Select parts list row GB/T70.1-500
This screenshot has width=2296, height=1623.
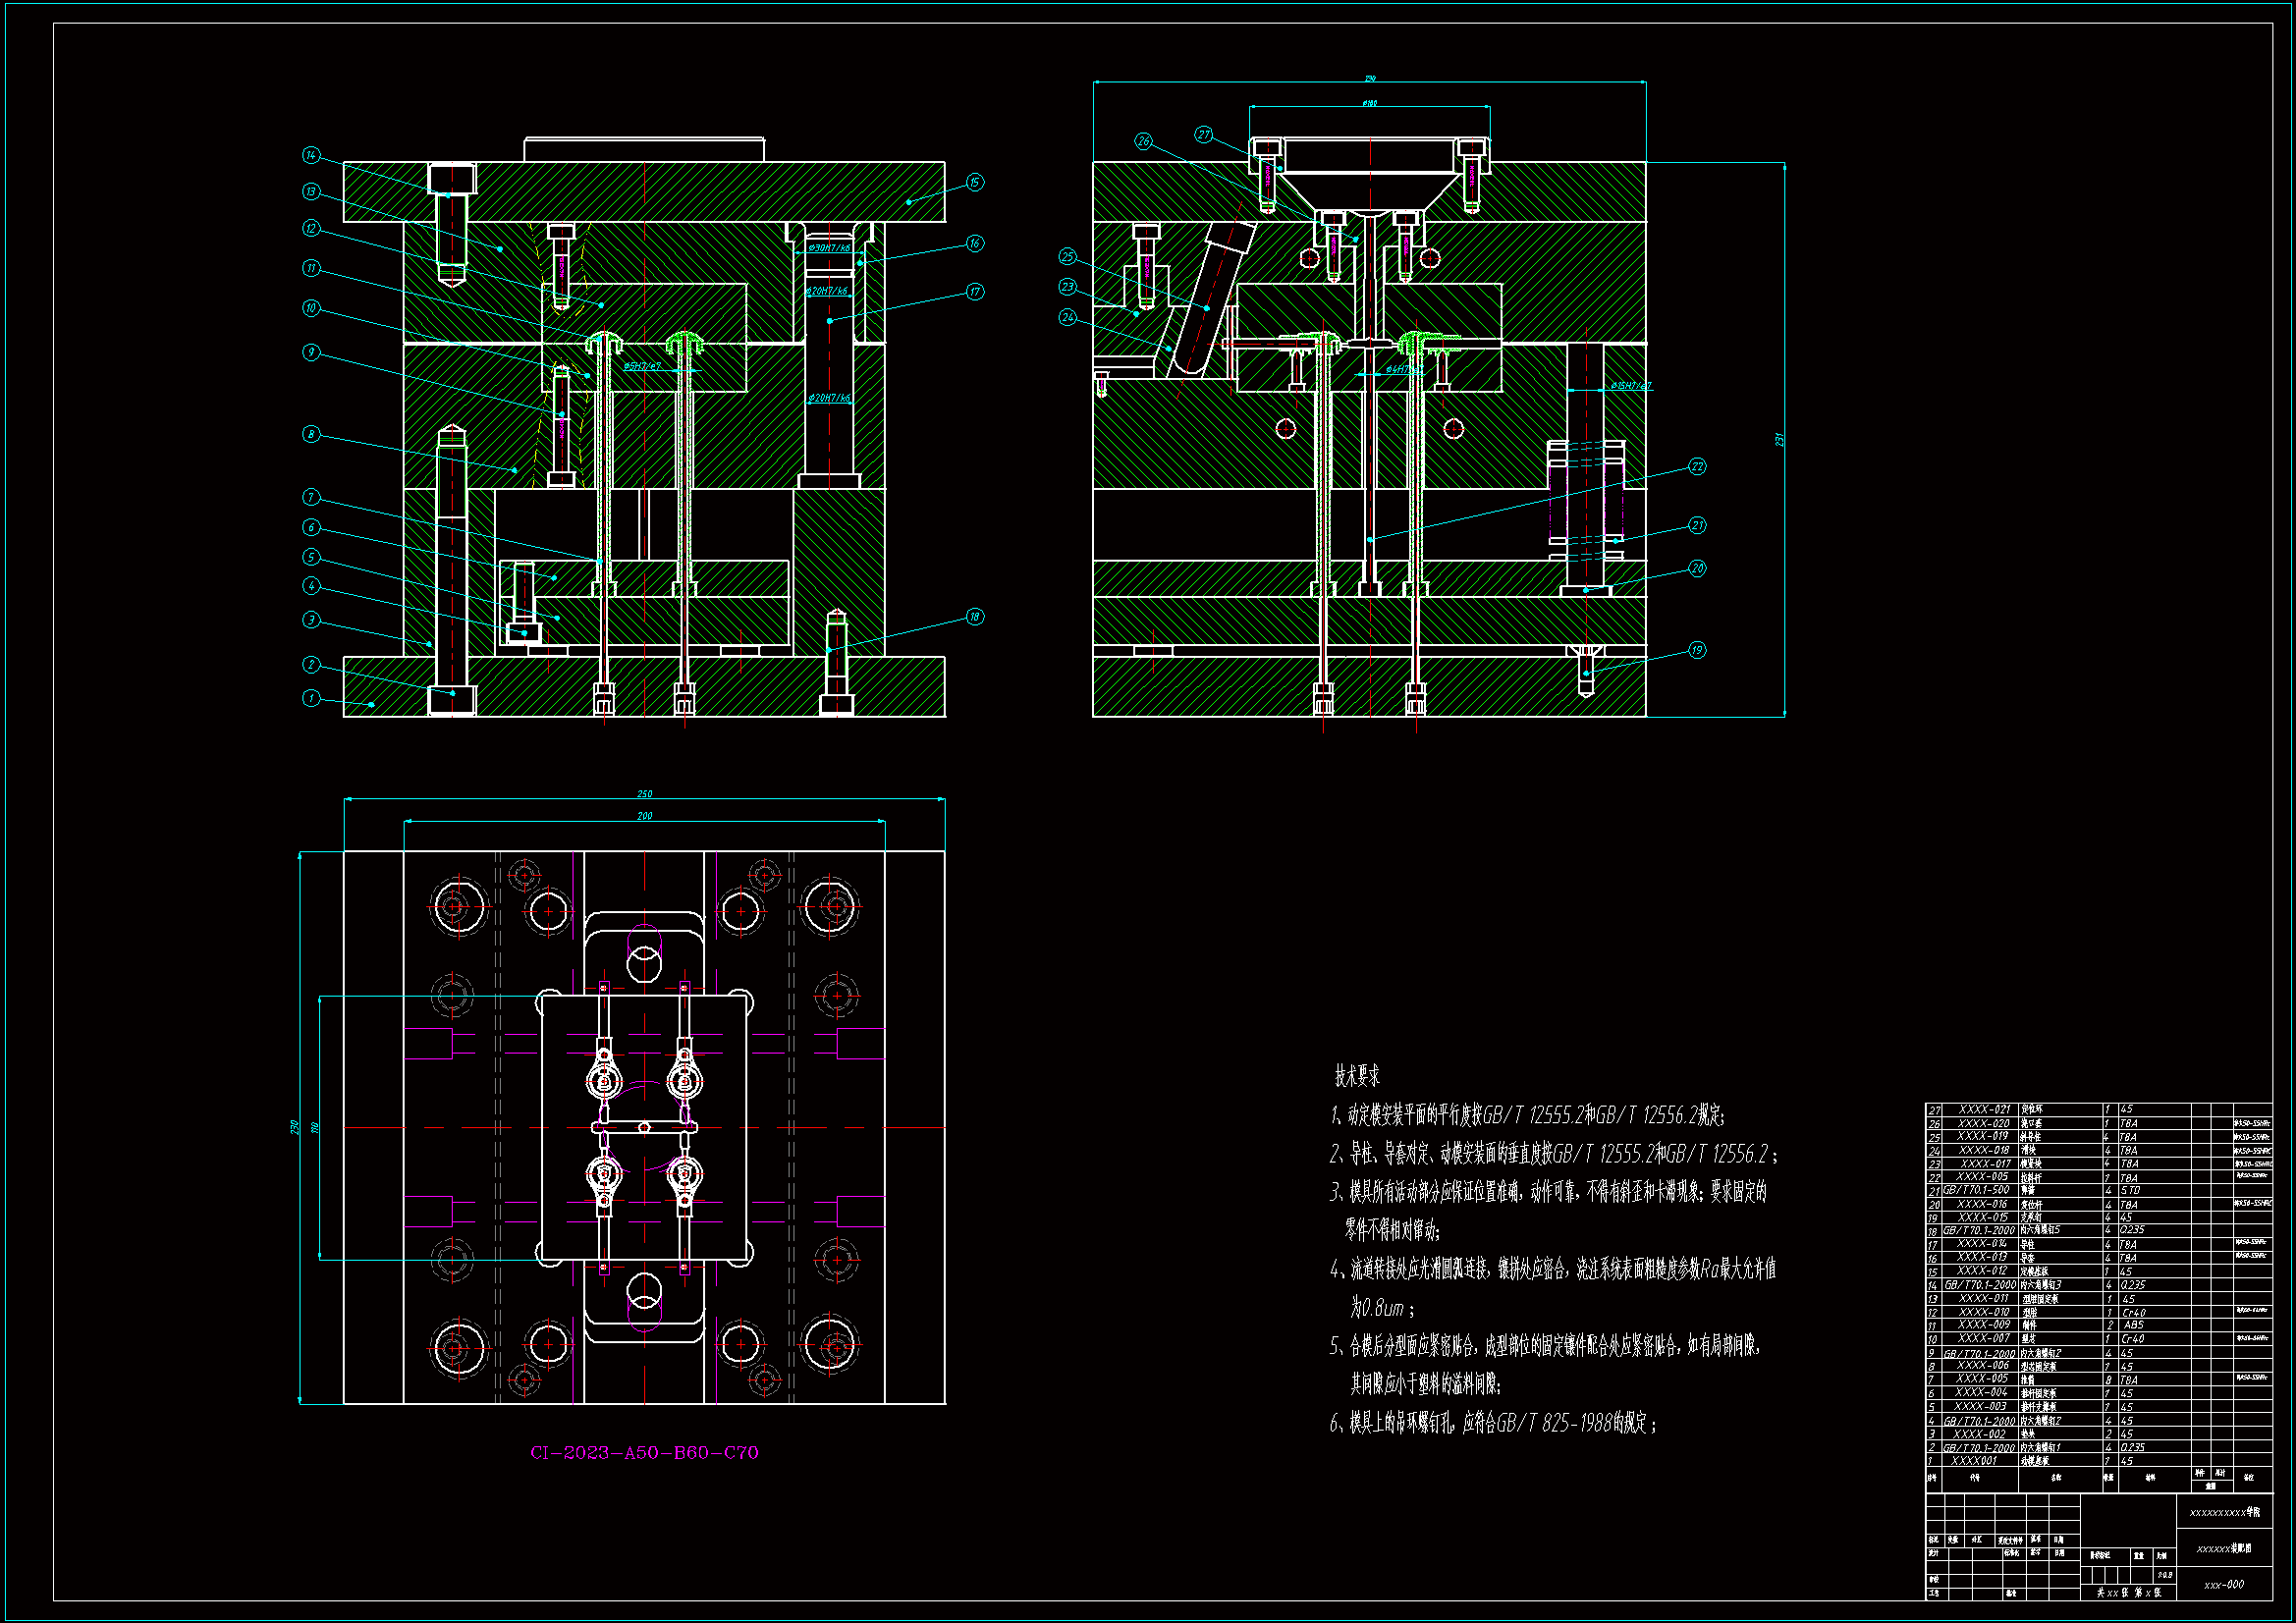(1975, 1190)
